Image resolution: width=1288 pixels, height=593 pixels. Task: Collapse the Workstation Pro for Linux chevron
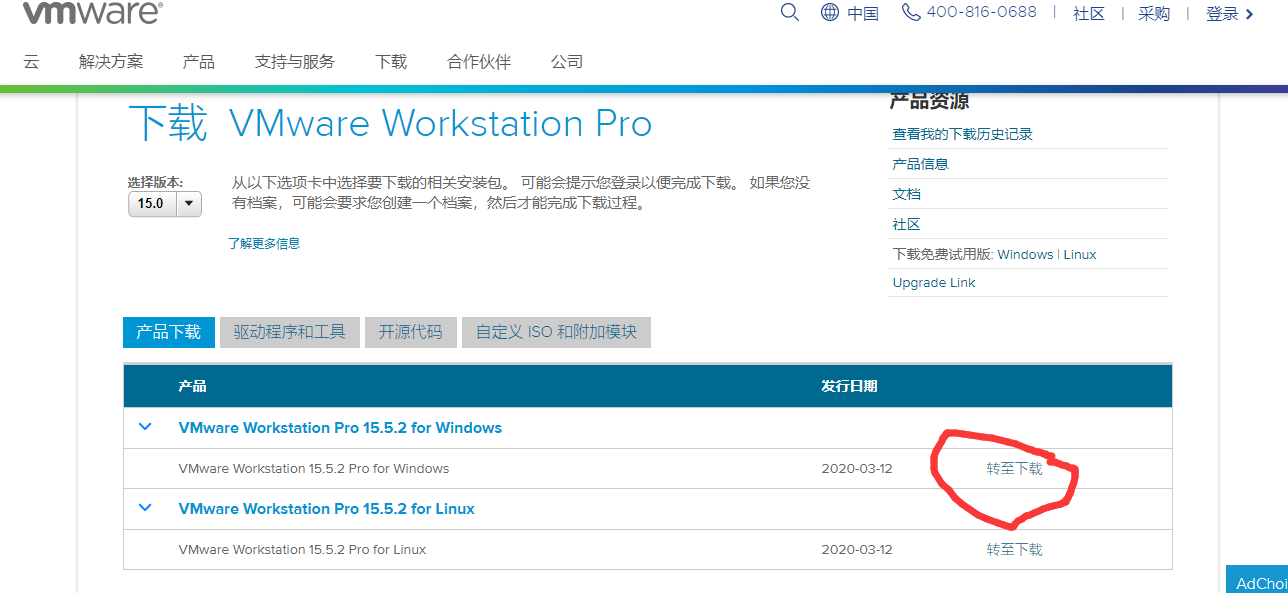(145, 508)
